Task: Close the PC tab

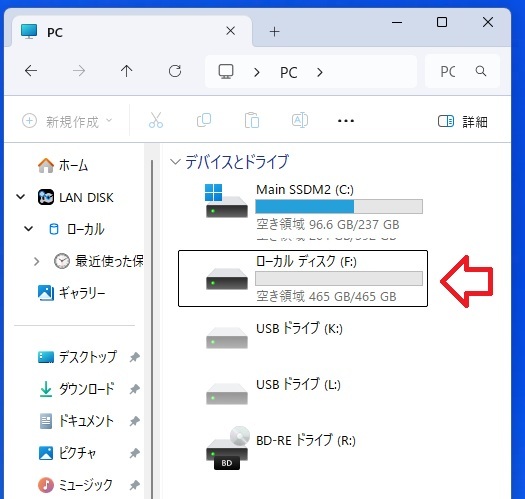Action: (x=230, y=31)
